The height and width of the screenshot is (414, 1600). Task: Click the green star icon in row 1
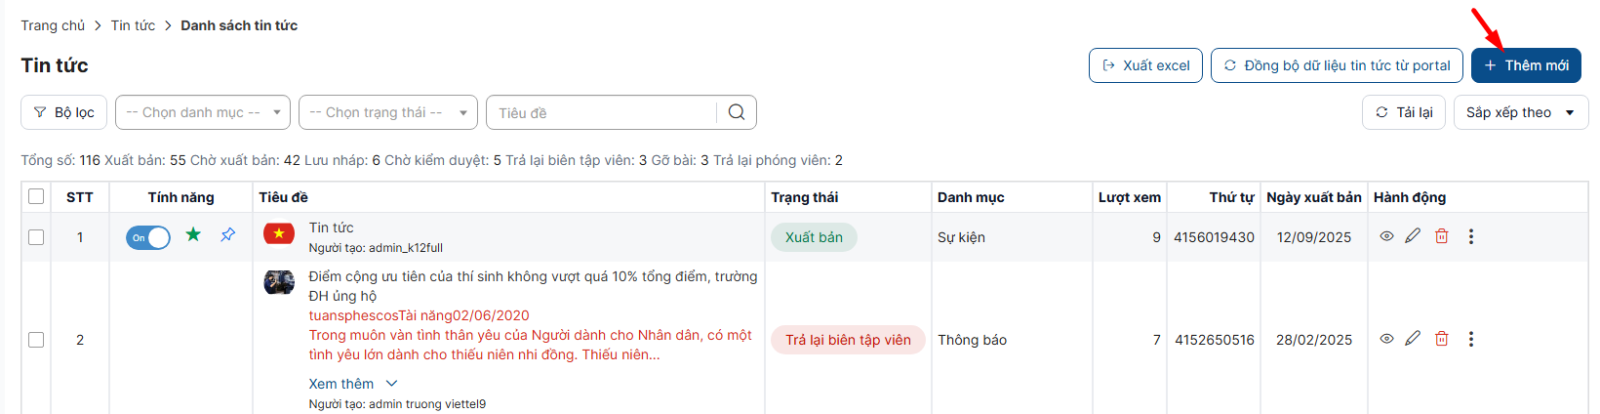pyautogui.click(x=193, y=235)
